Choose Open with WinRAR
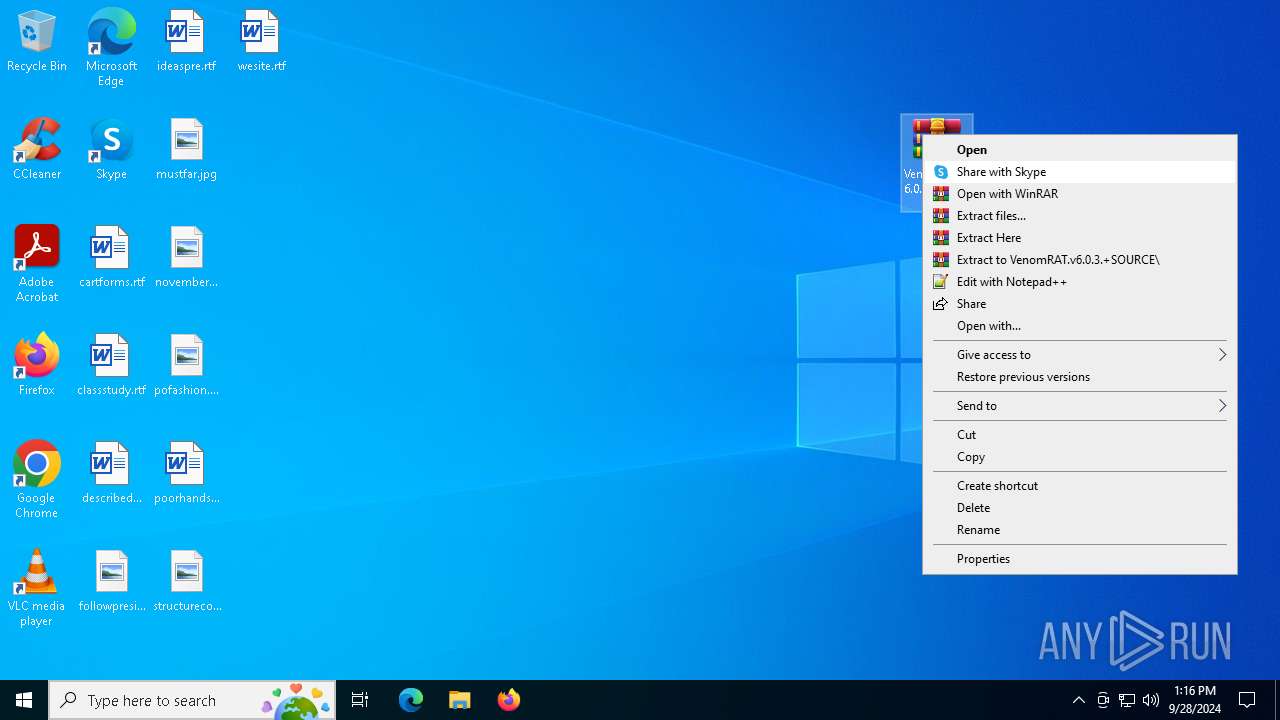This screenshot has width=1280, height=720. coord(1080,194)
